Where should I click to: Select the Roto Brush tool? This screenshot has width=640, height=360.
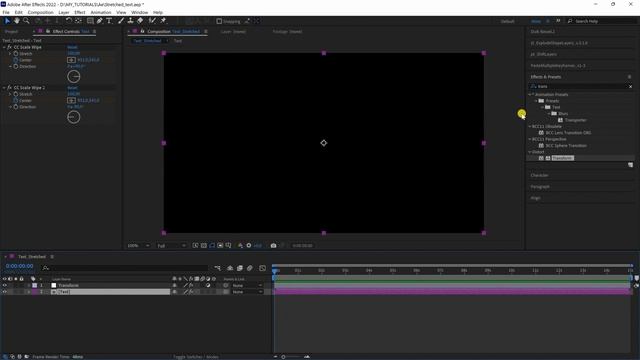pos(152,21)
